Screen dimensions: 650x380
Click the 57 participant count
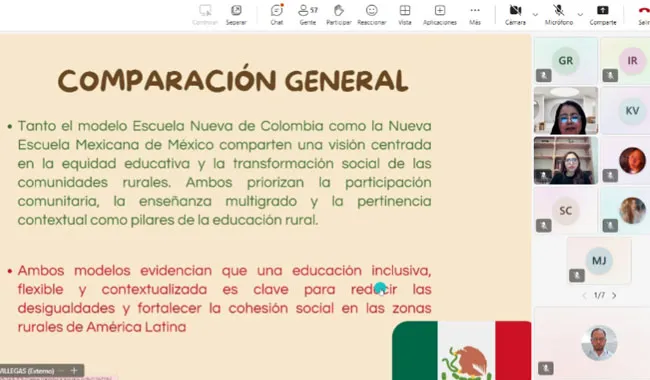point(314,10)
